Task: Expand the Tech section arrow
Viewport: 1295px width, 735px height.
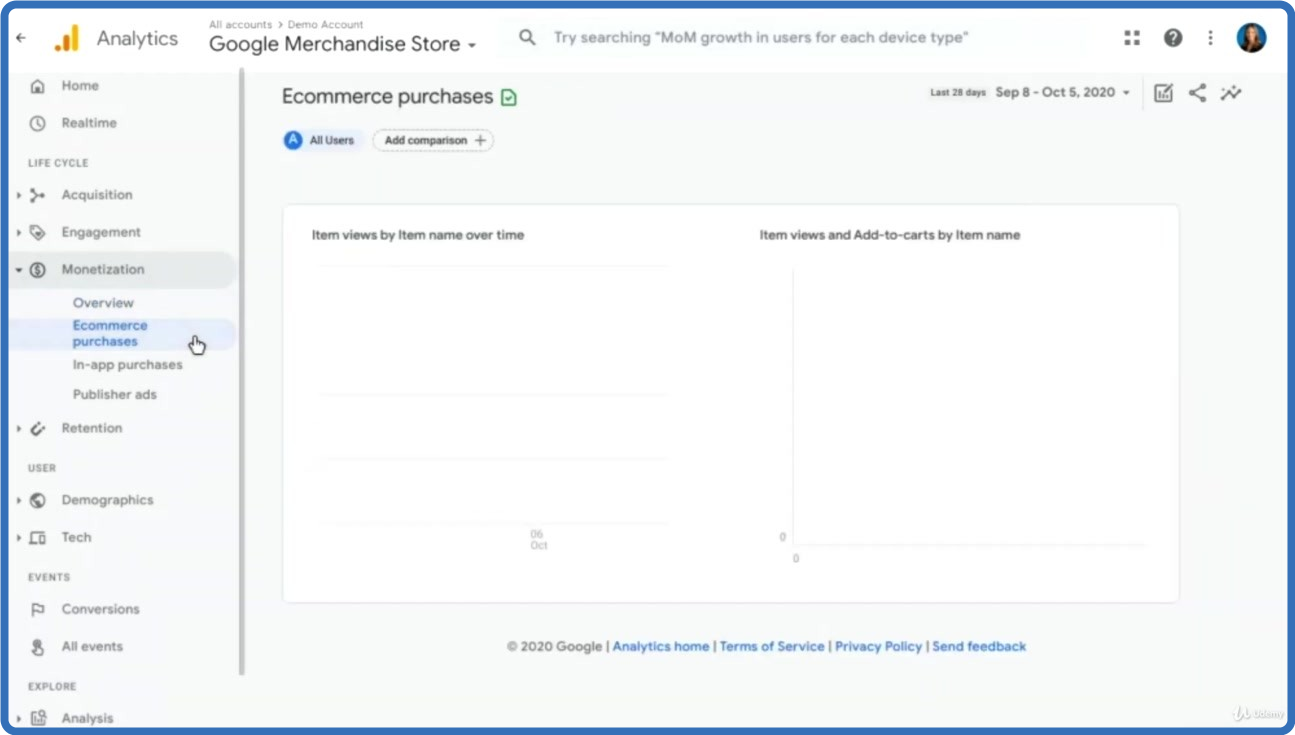Action: coord(19,537)
